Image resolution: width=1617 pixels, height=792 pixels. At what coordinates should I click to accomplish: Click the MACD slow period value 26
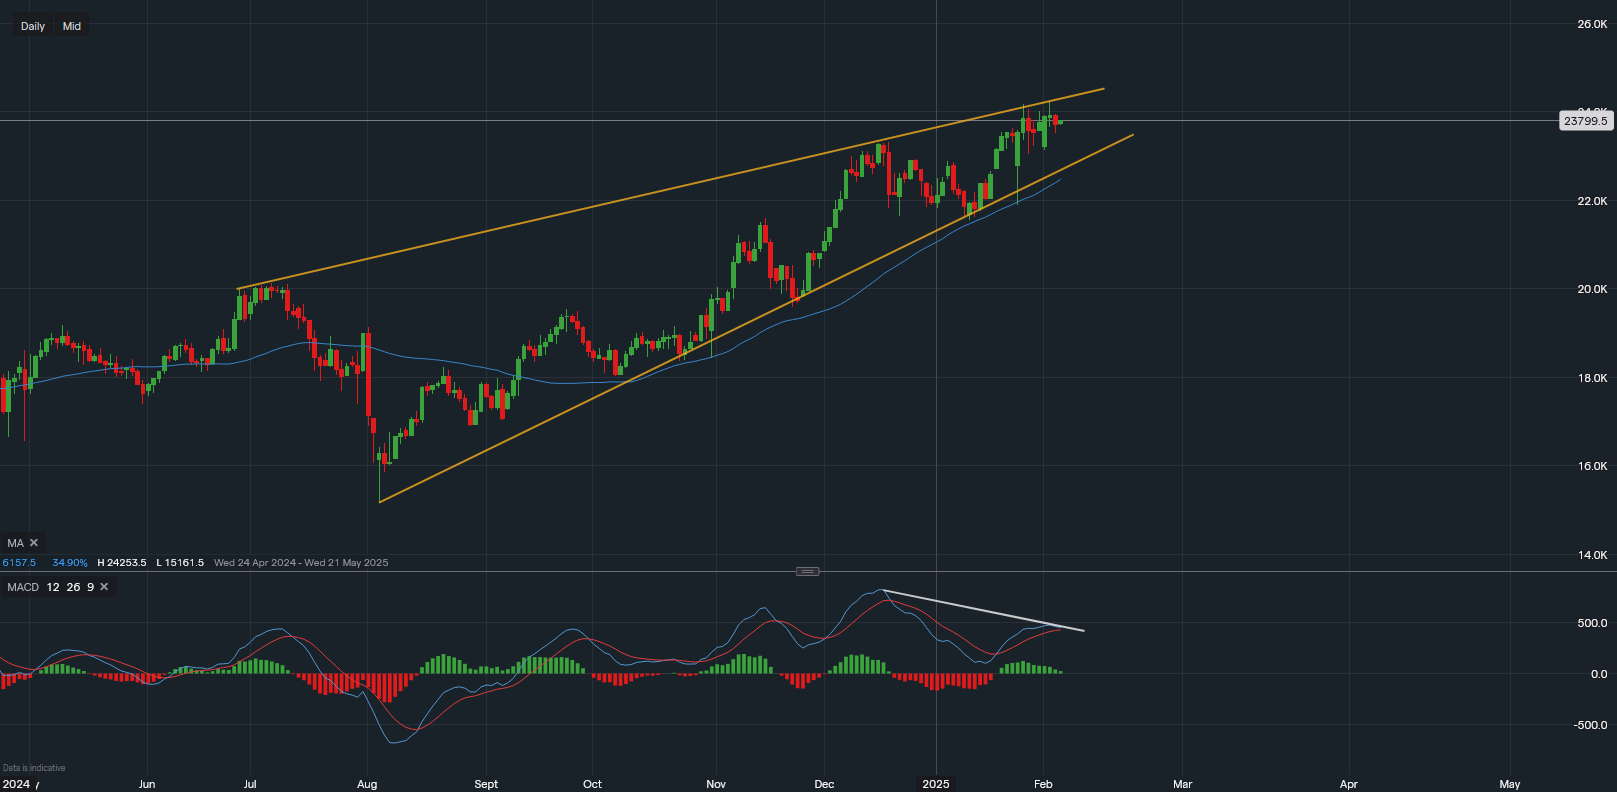73,587
